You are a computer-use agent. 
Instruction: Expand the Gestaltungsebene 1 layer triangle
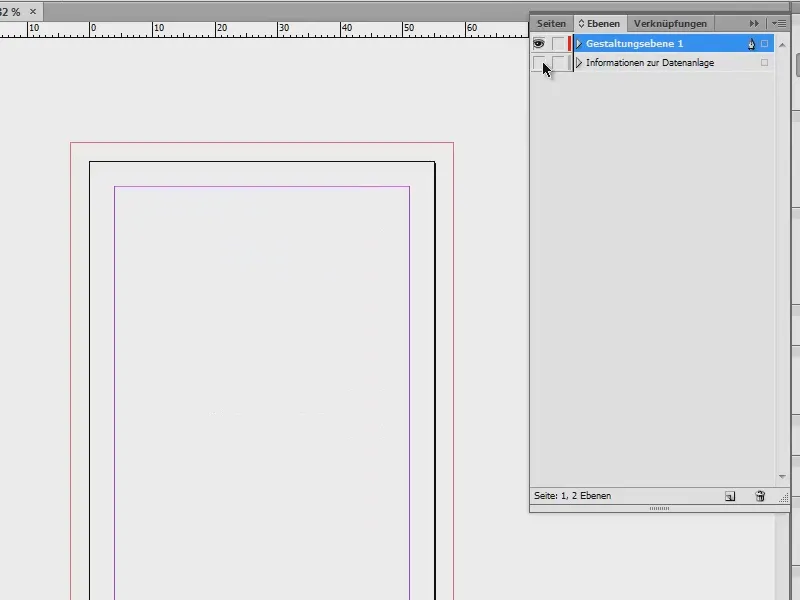pos(579,44)
